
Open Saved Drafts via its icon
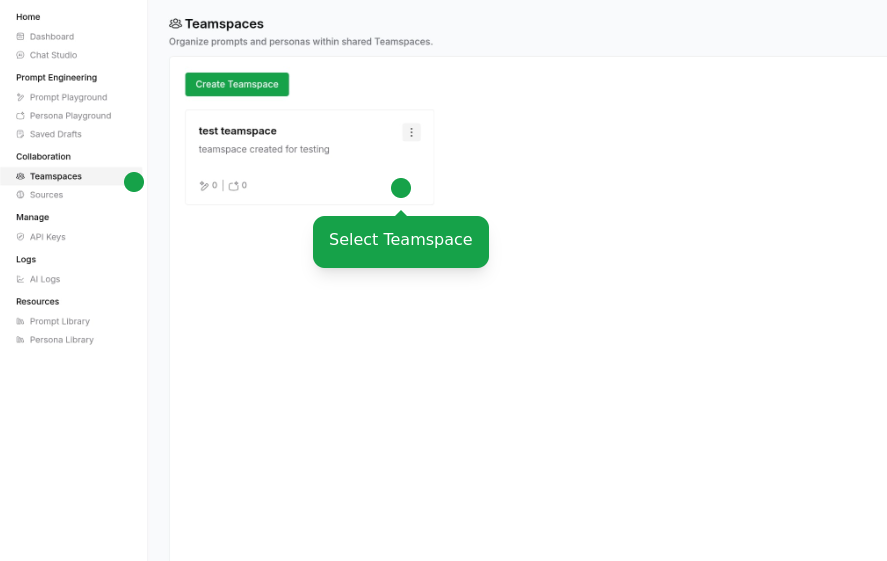(x=20, y=135)
